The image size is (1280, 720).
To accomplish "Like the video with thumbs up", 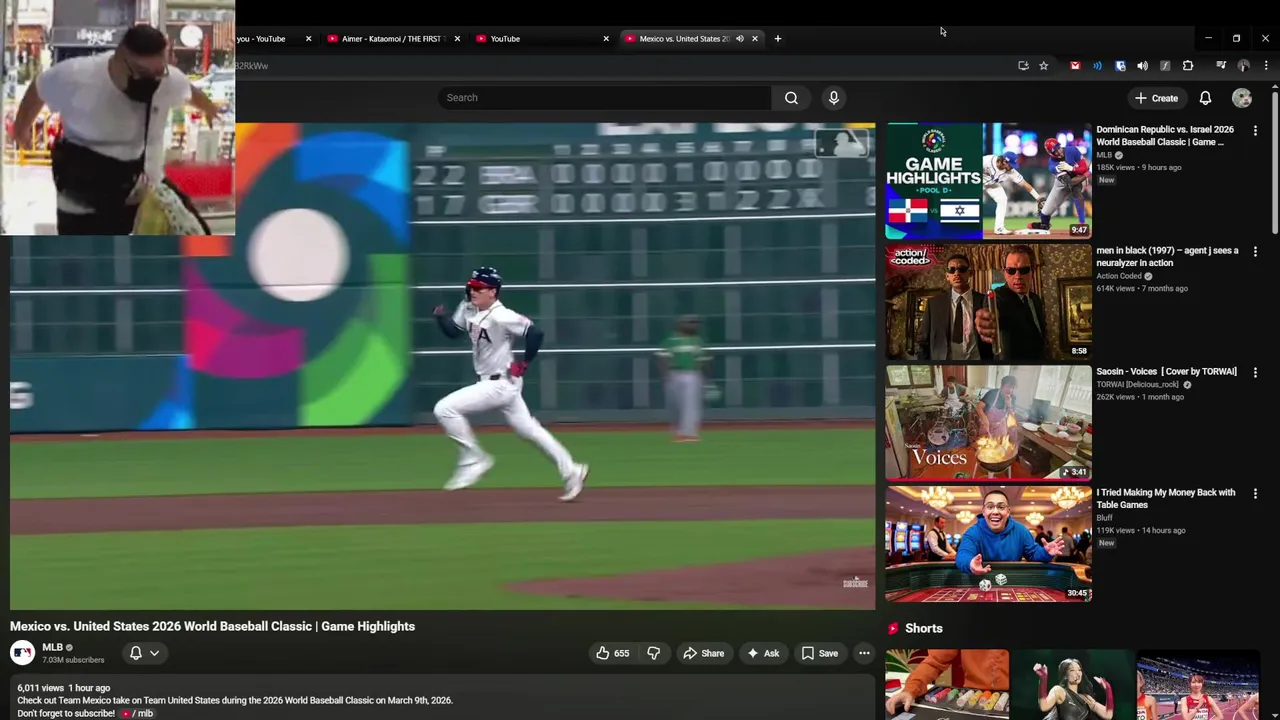I will (613, 653).
